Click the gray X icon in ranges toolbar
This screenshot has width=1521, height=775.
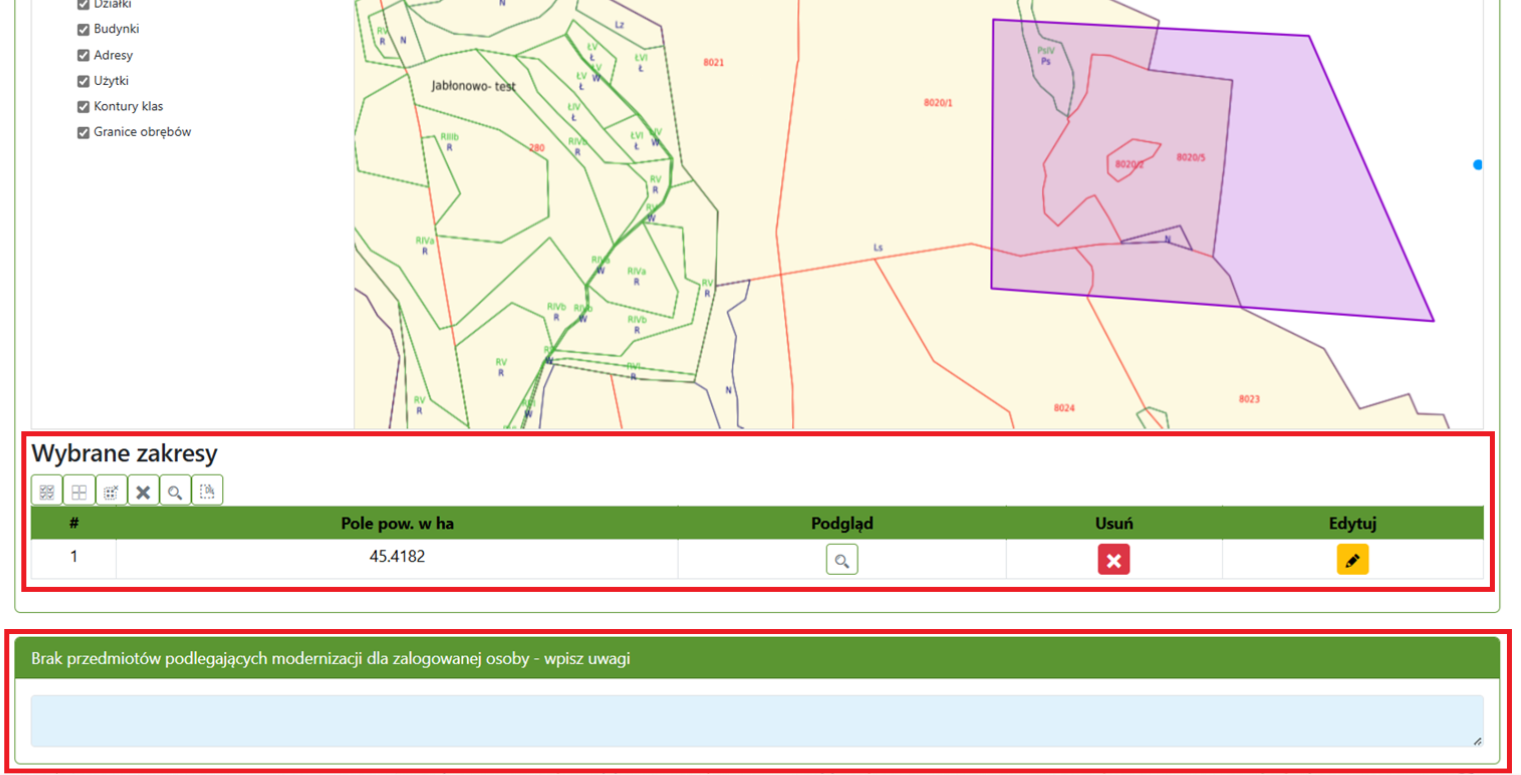click(x=143, y=491)
